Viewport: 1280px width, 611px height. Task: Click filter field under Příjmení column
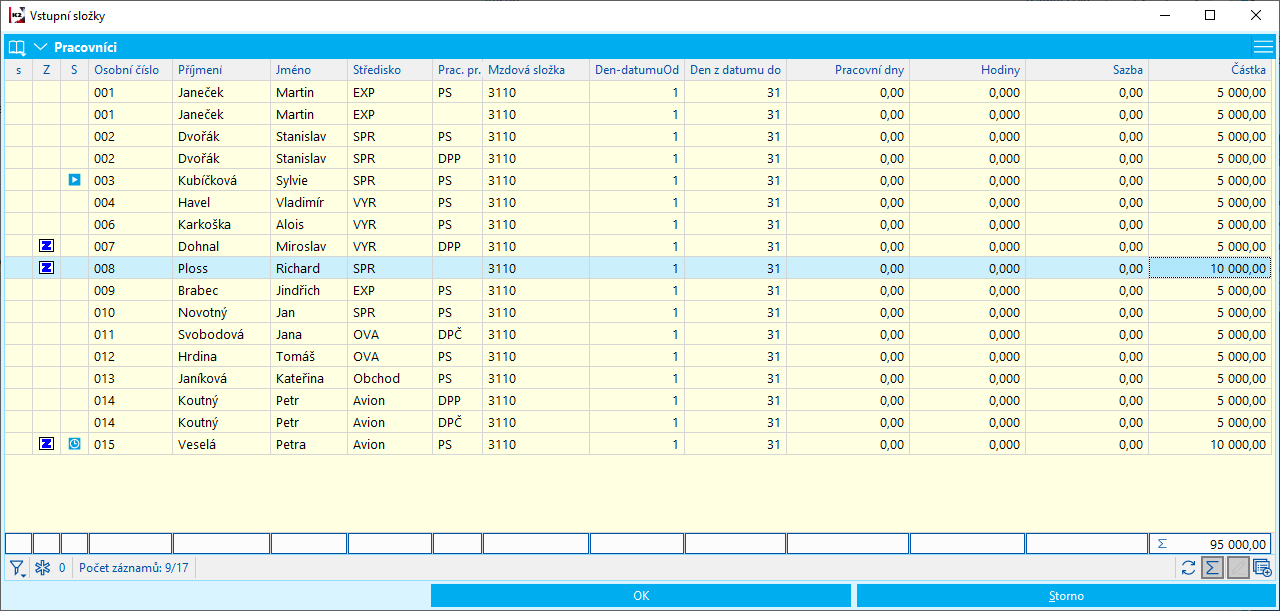[x=221, y=543]
